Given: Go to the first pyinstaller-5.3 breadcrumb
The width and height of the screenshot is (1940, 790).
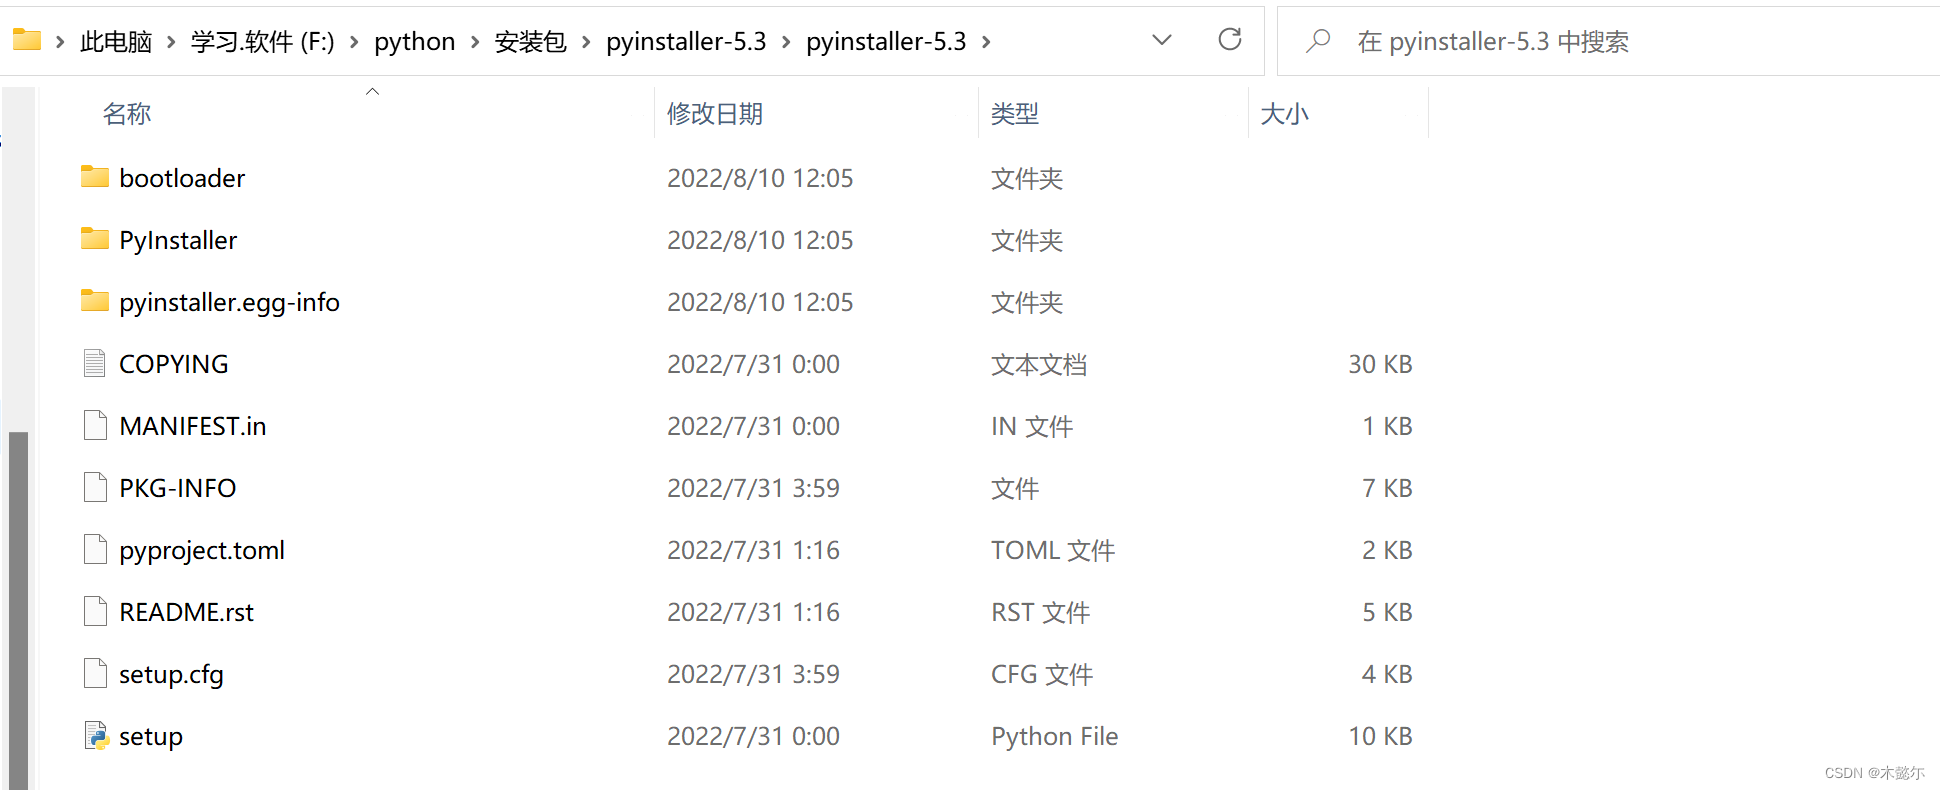Looking at the screenshot, I should click(686, 41).
